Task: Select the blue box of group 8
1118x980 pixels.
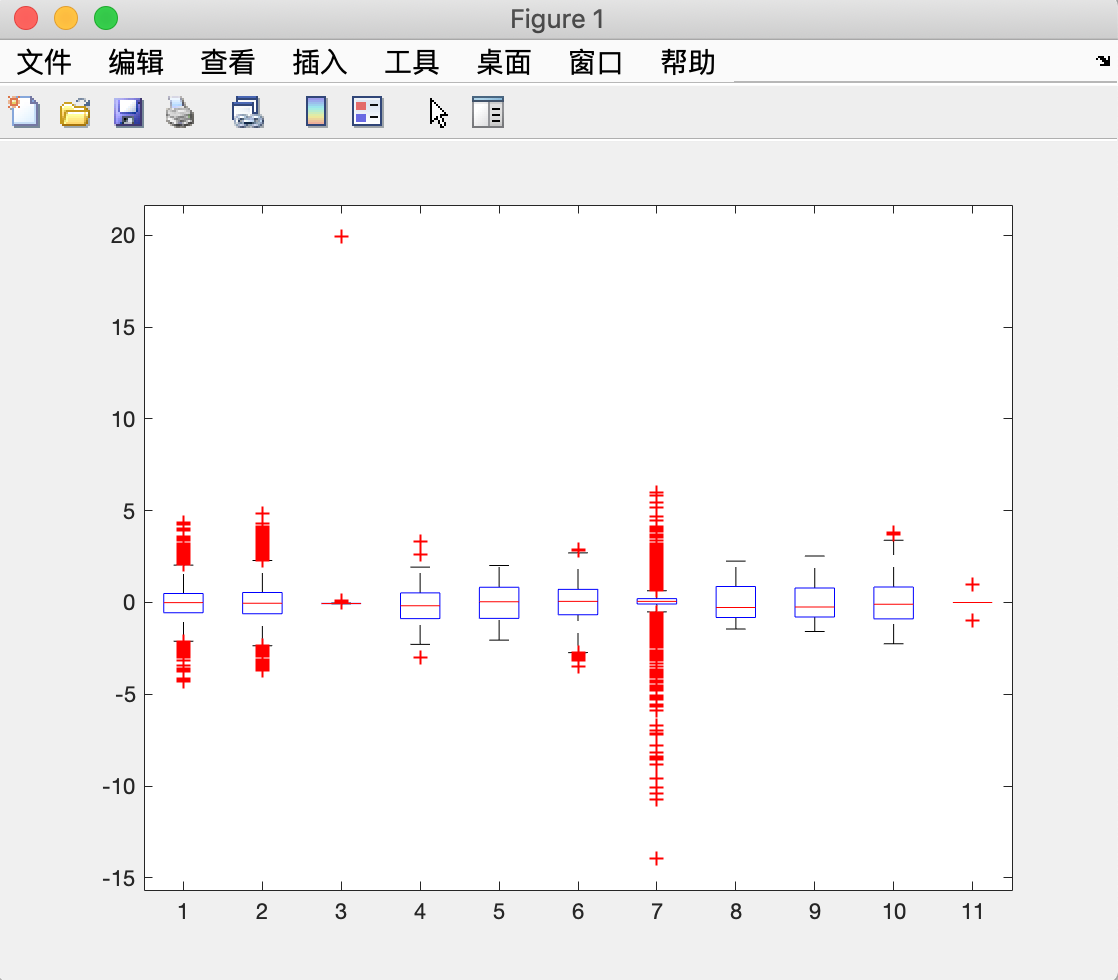Action: click(x=736, y=602)
